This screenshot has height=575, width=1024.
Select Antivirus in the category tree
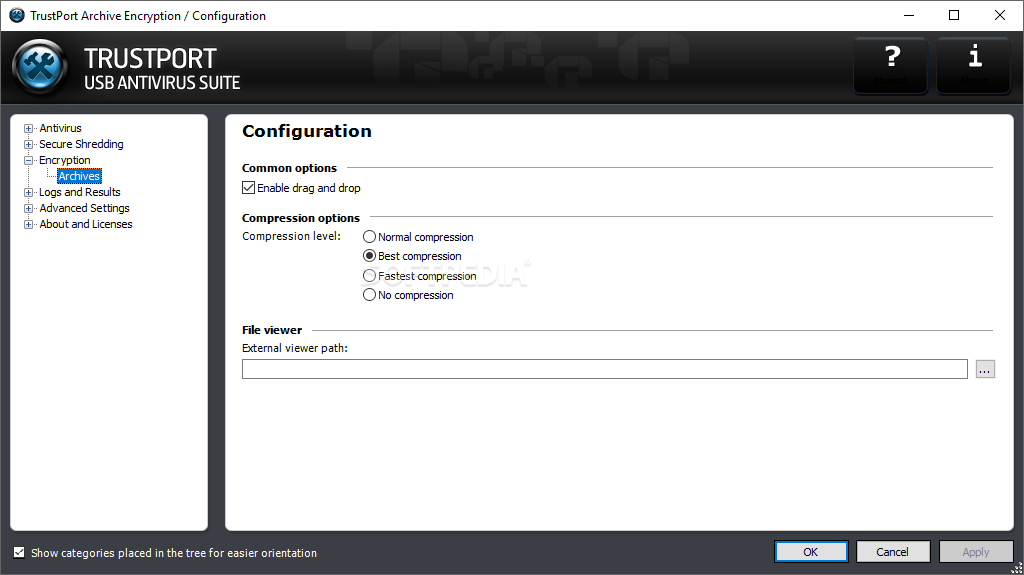60,128
